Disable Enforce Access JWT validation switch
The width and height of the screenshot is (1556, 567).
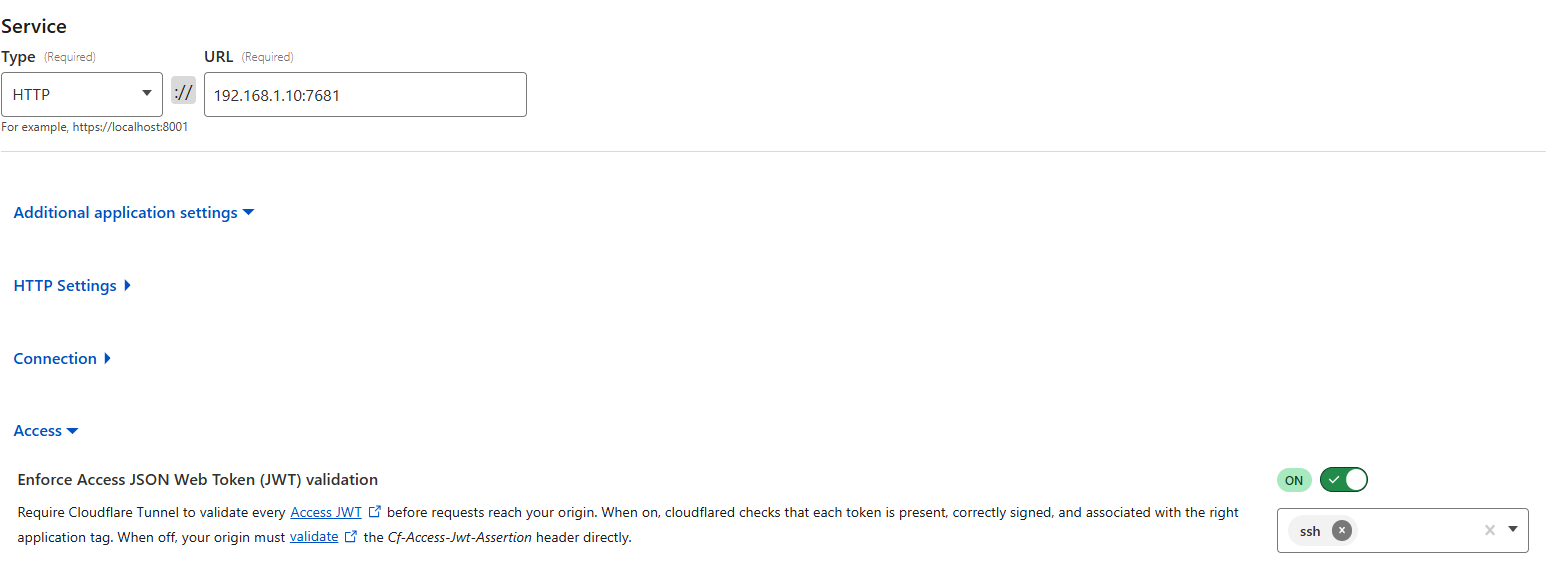tap(1343, 480)
